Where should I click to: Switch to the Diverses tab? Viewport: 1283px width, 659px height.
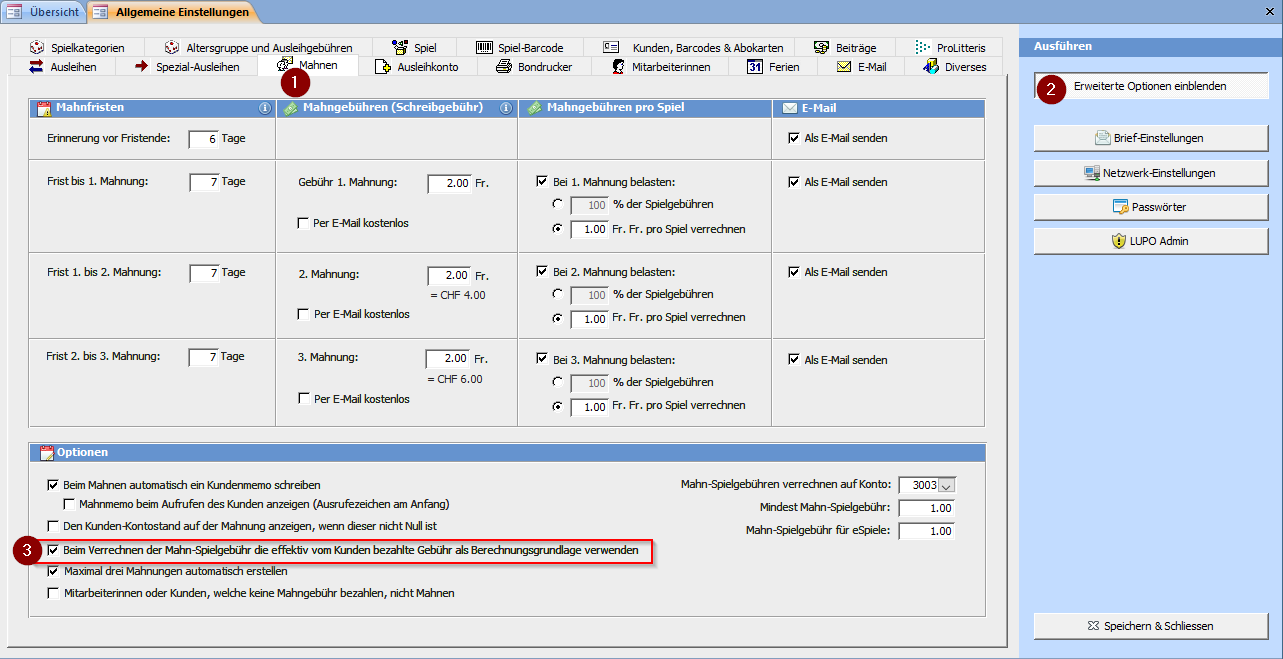click(953, 67)
